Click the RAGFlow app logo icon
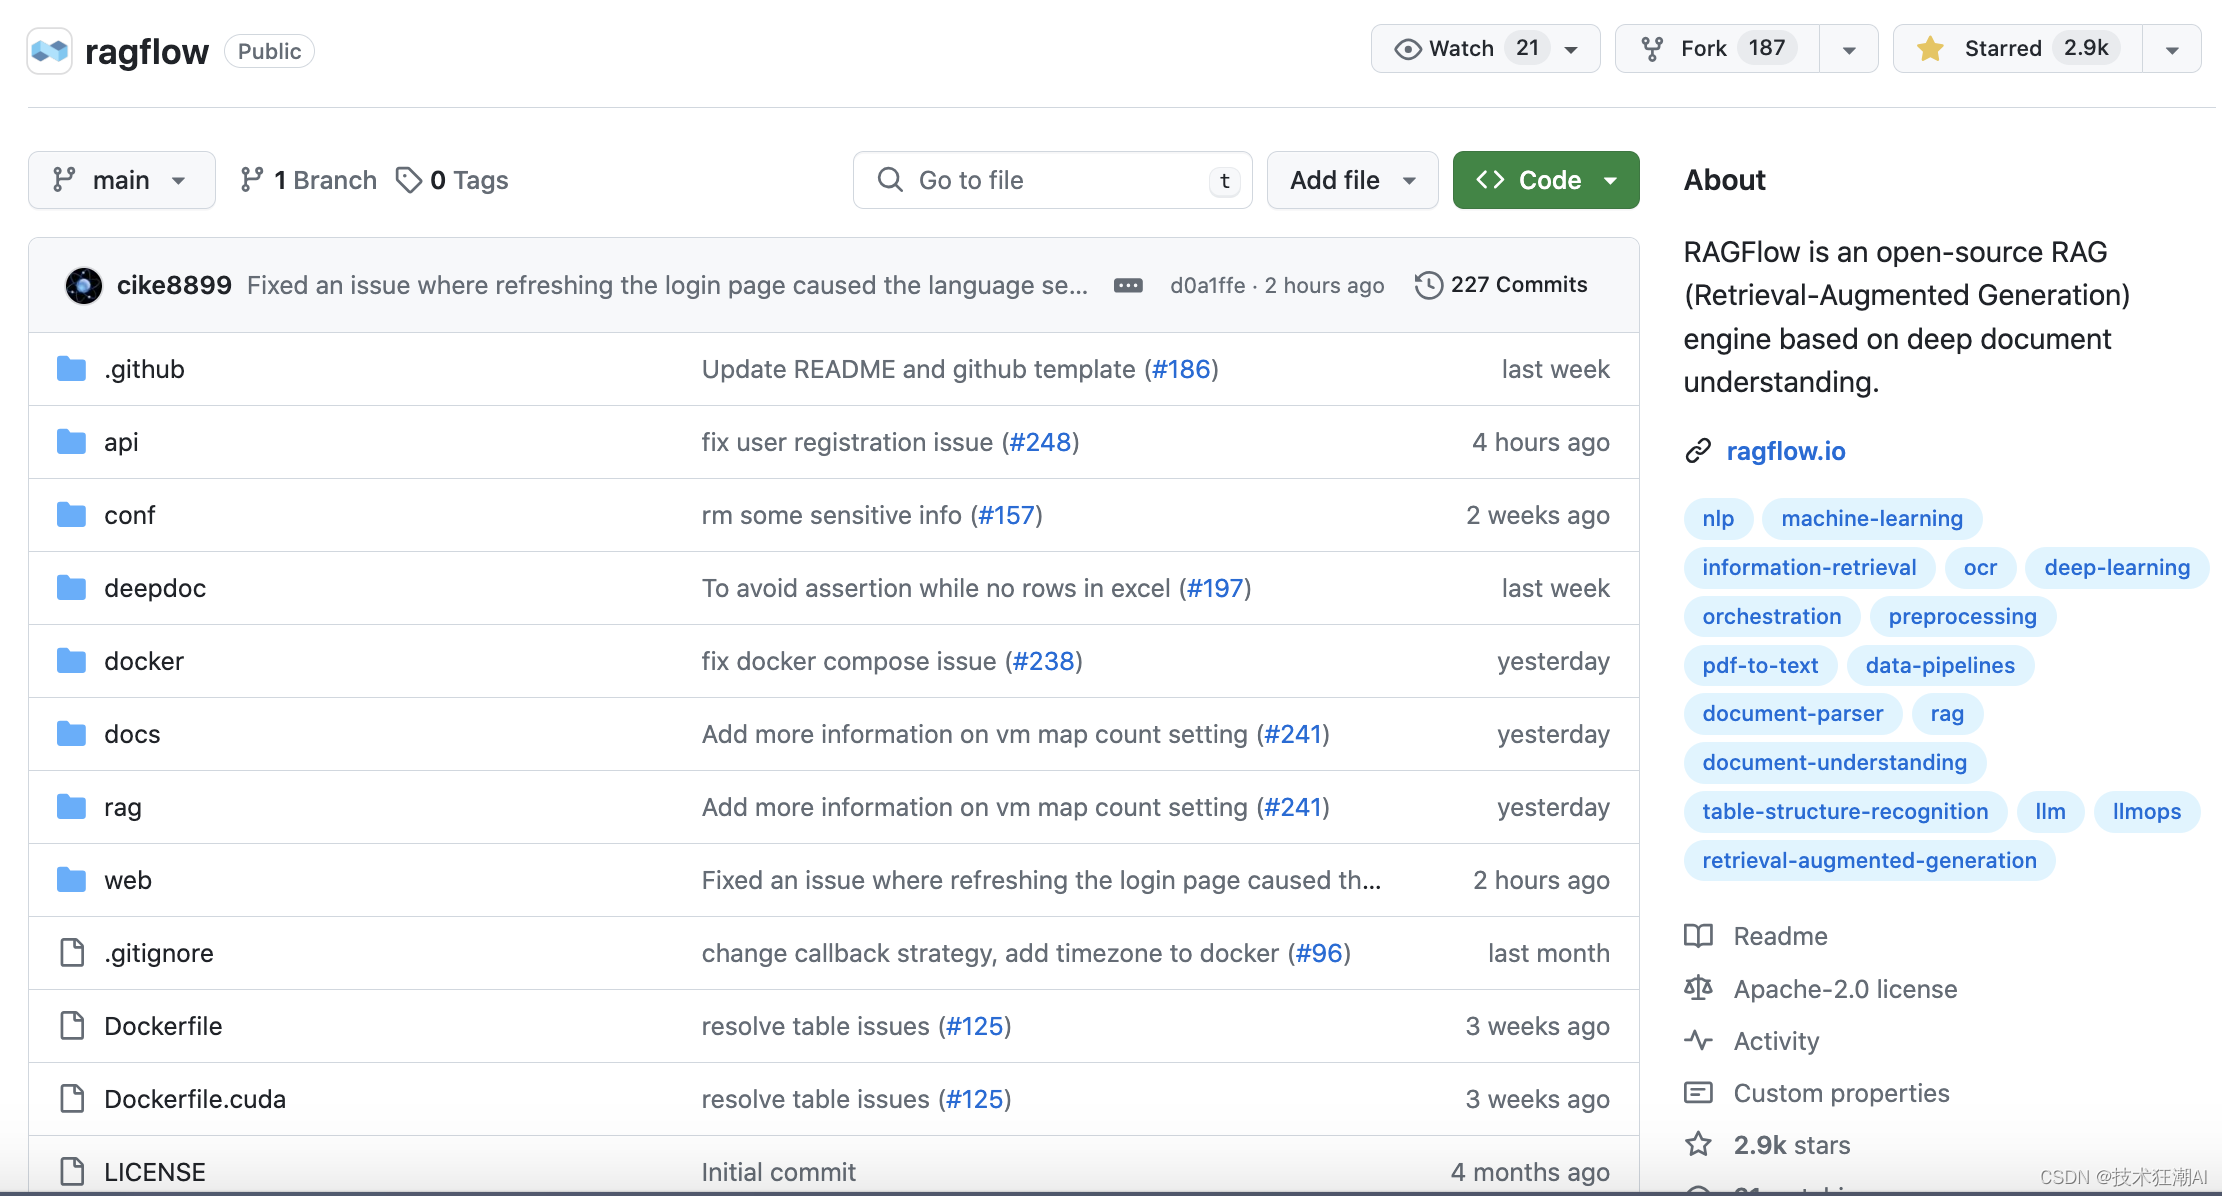 (49, 50)
